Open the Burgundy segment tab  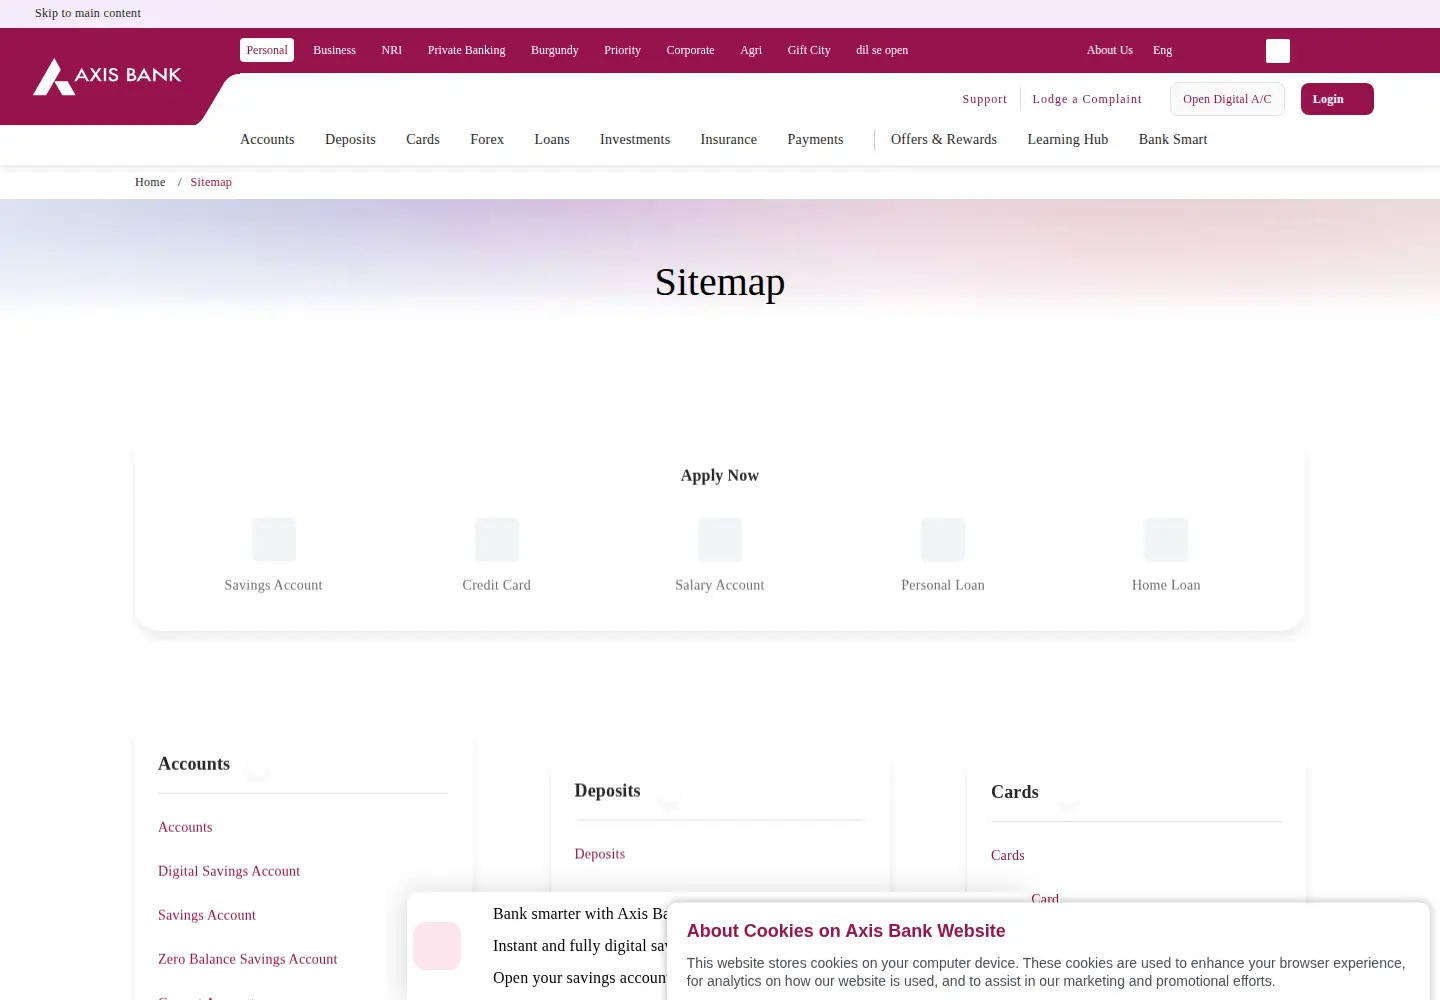click(554, 50)
